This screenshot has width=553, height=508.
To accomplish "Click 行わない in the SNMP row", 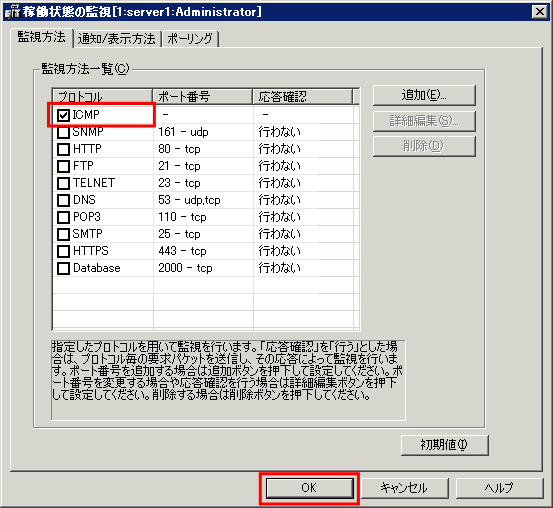I will point(279,132).
